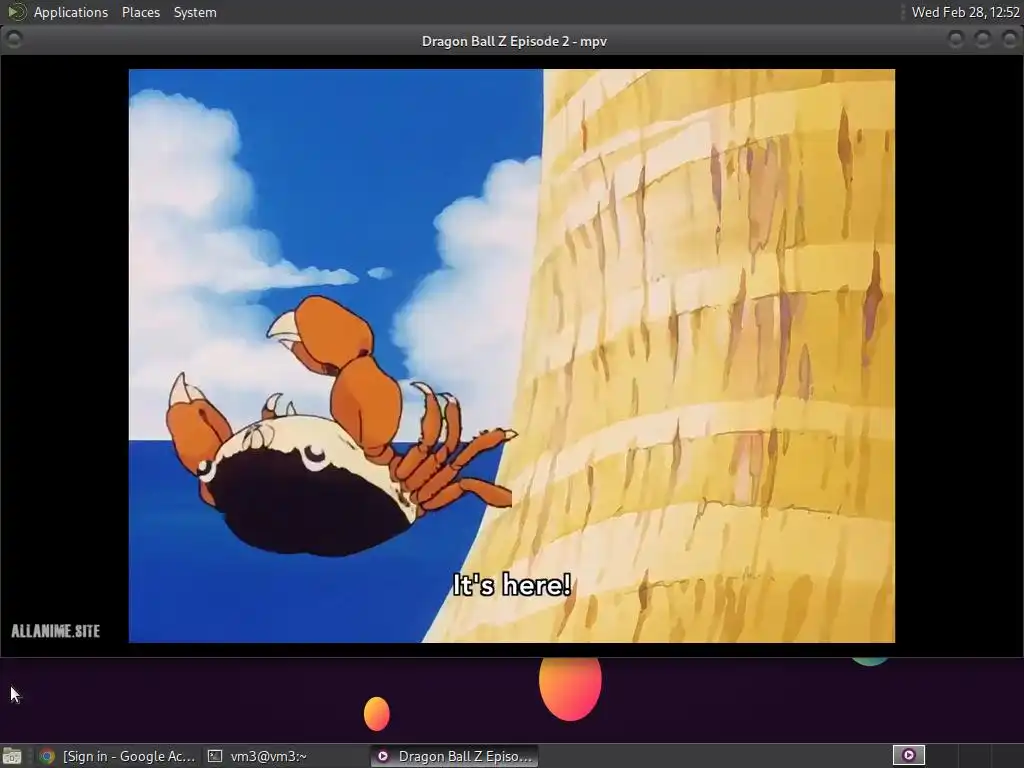This screenshot has width=1024, height=768.
Task: Open the Places menu
Action: 140,12
